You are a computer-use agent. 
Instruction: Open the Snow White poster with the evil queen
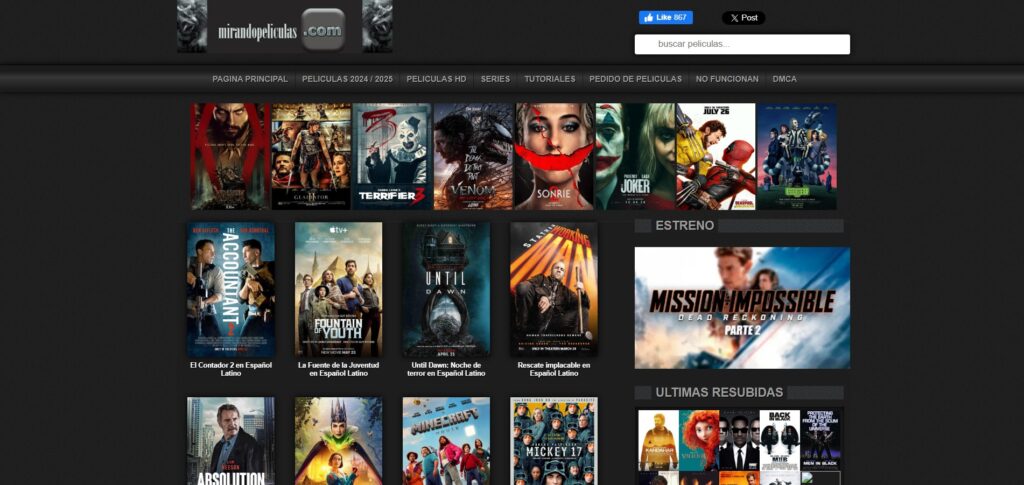(338, 441)
